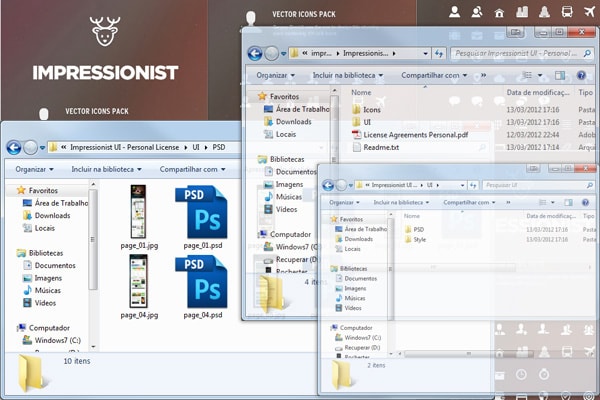
Task: Select License Agreements Personal.pdf
Action: pyautogui.click(x=410, y=135)
